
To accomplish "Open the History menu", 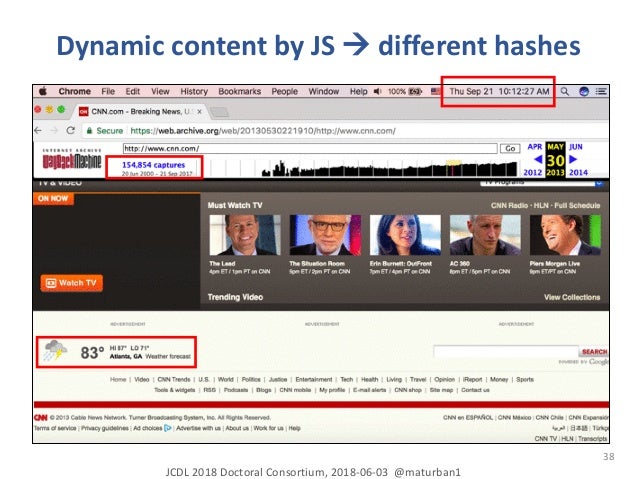I will (x=194, y=91).
